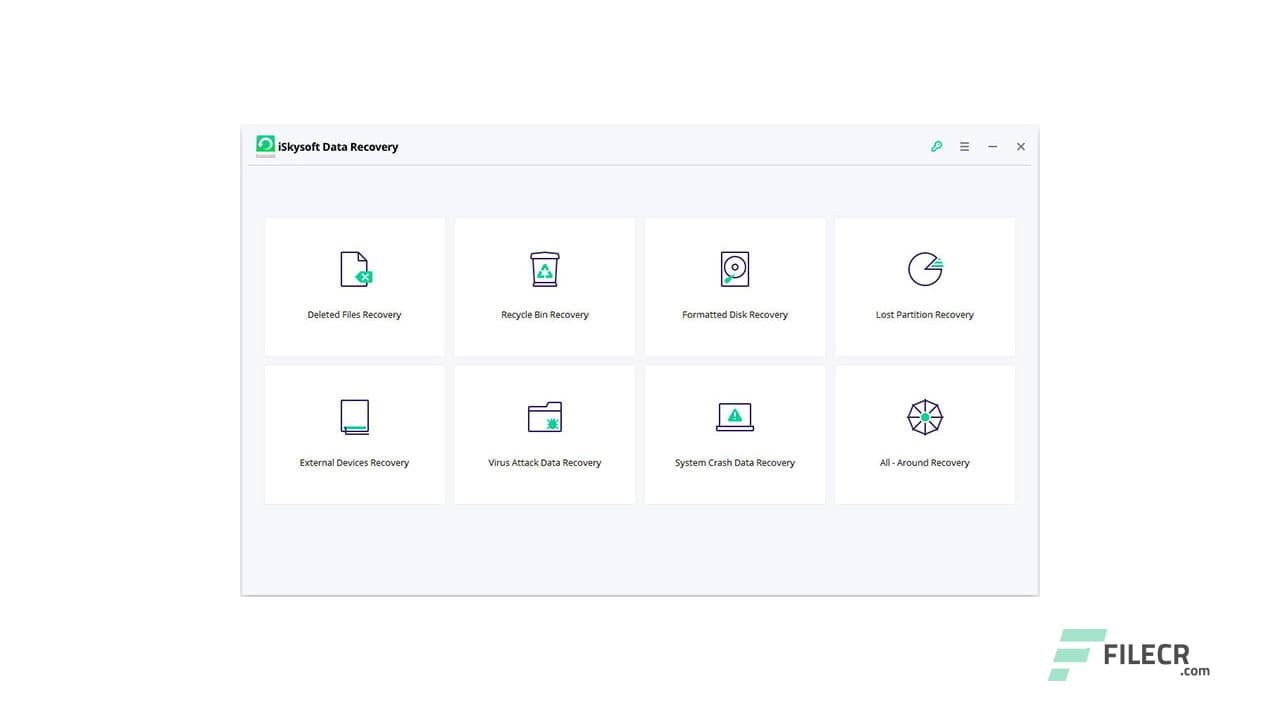This screenshot has width=1280, height=720.
Task: Choose the Formatted Disk Recovery tile
Action: point(734,286)
